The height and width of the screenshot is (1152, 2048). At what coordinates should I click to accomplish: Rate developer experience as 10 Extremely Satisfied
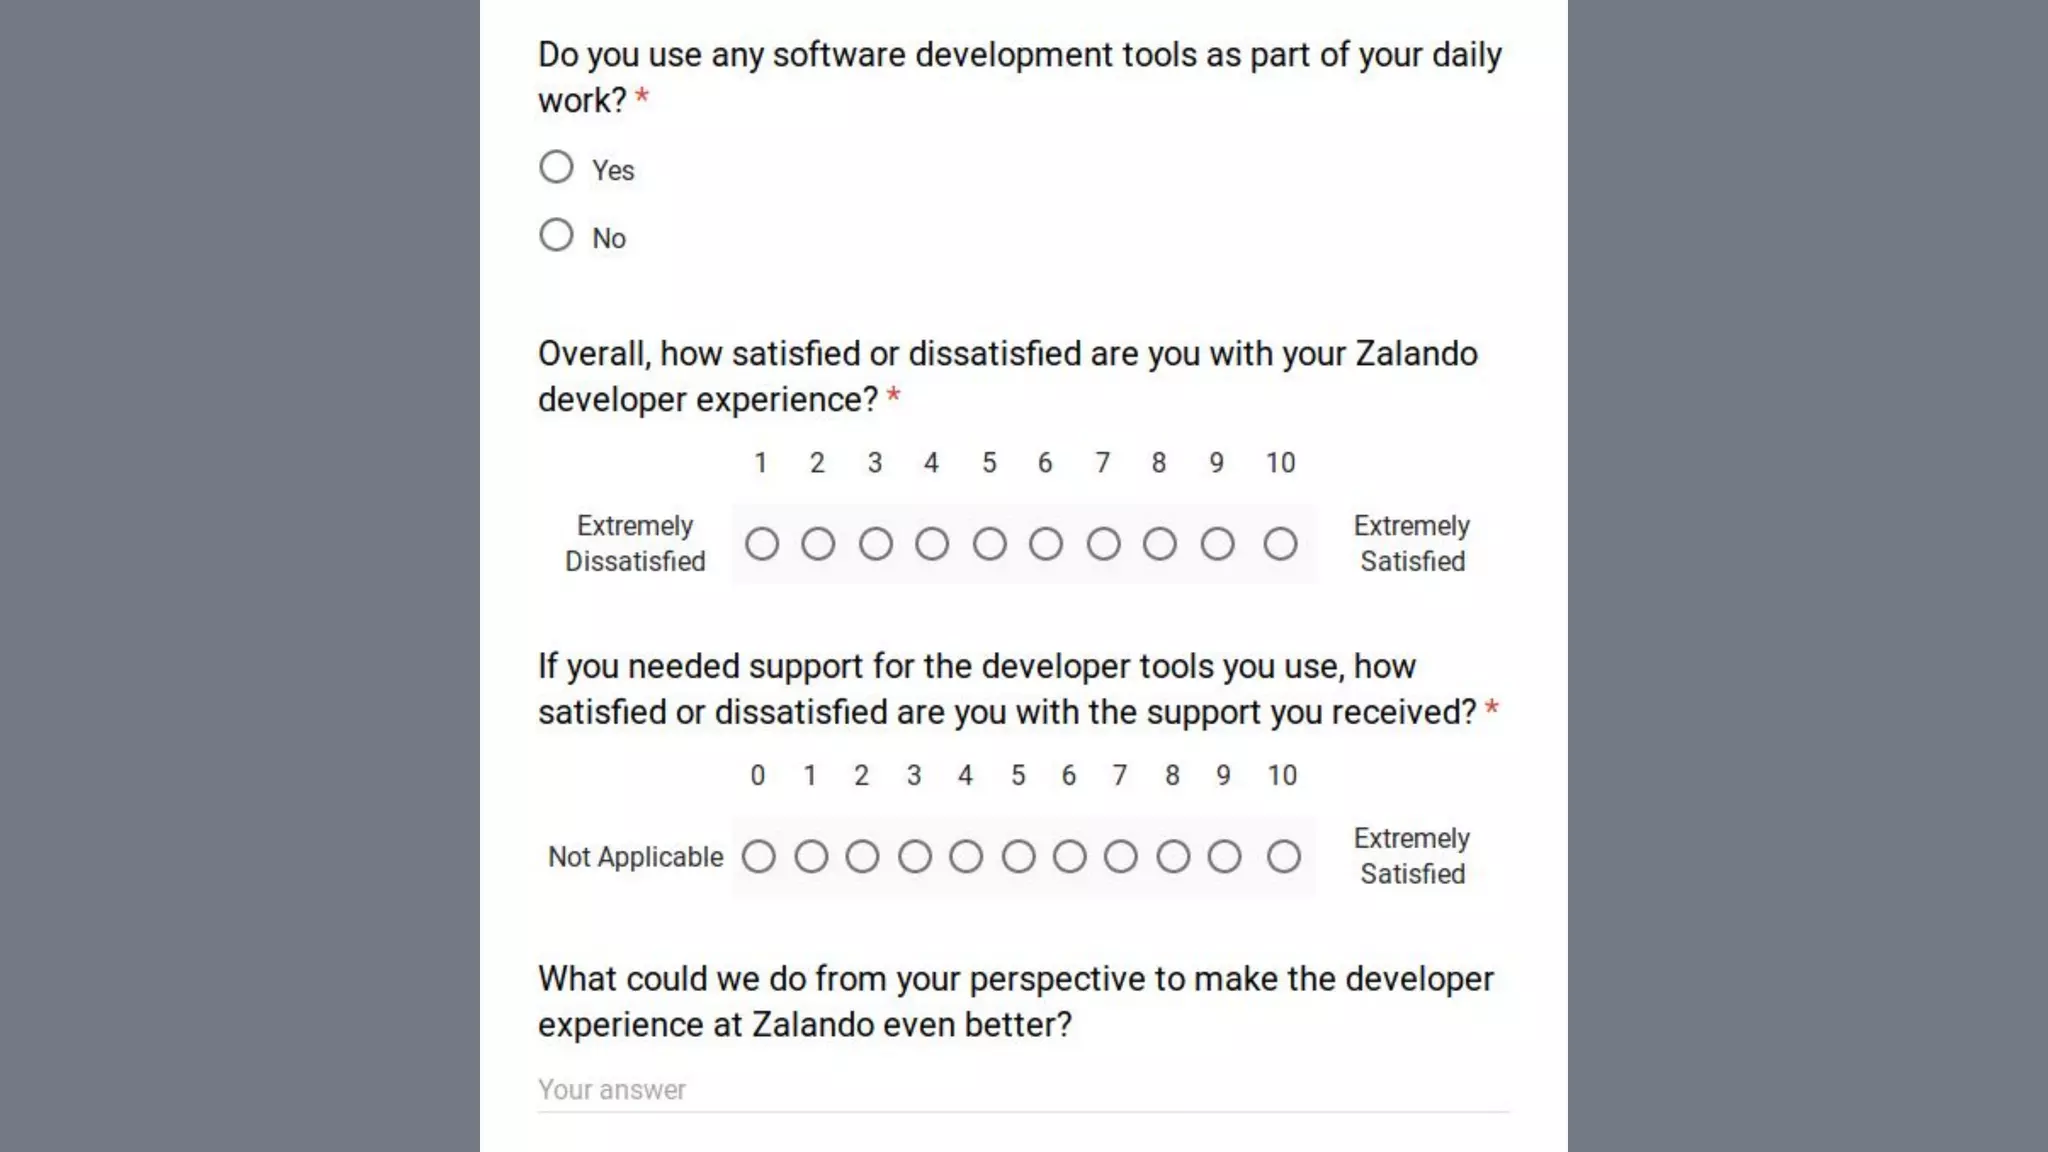tap(1281, 544)
